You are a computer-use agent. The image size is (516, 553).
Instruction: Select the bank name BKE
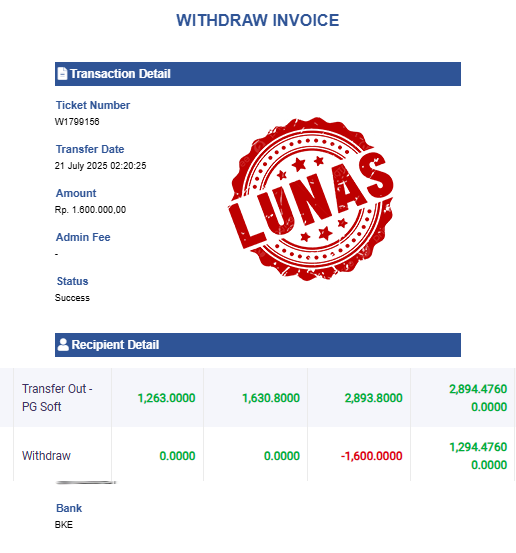coord(64,525)
